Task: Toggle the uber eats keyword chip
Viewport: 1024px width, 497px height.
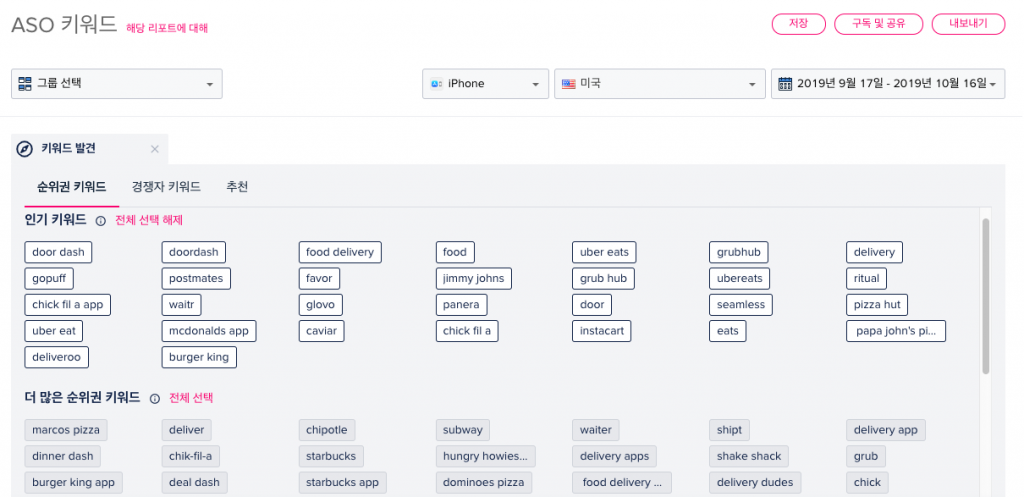Action: pos(604,252)
